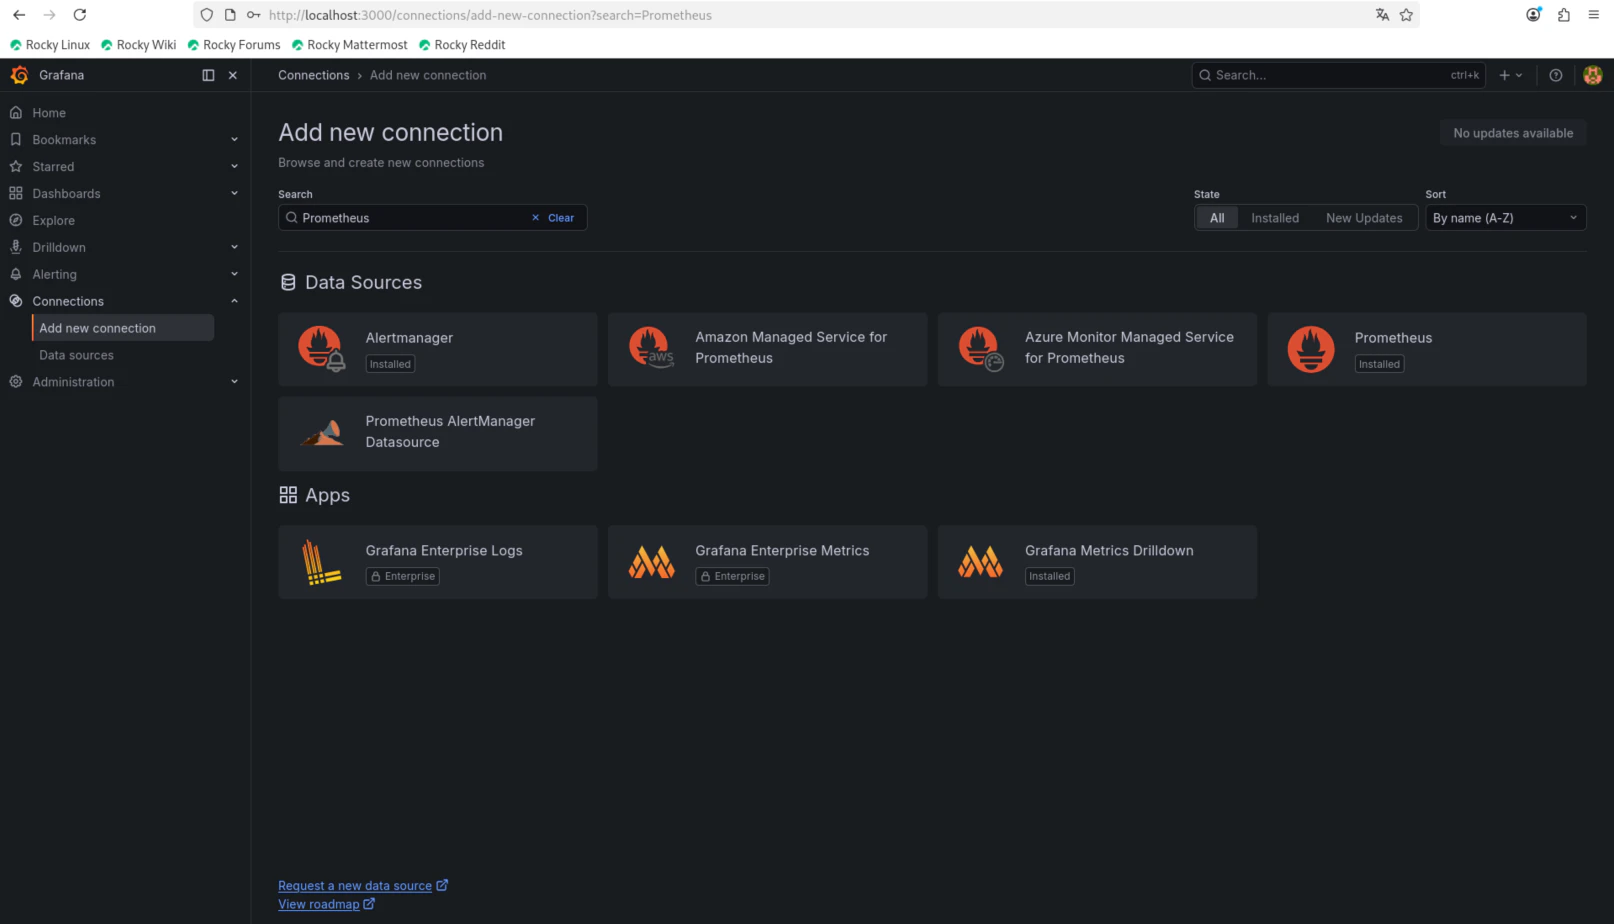Open Amazon Managed Service for Prometheus card

767,349
